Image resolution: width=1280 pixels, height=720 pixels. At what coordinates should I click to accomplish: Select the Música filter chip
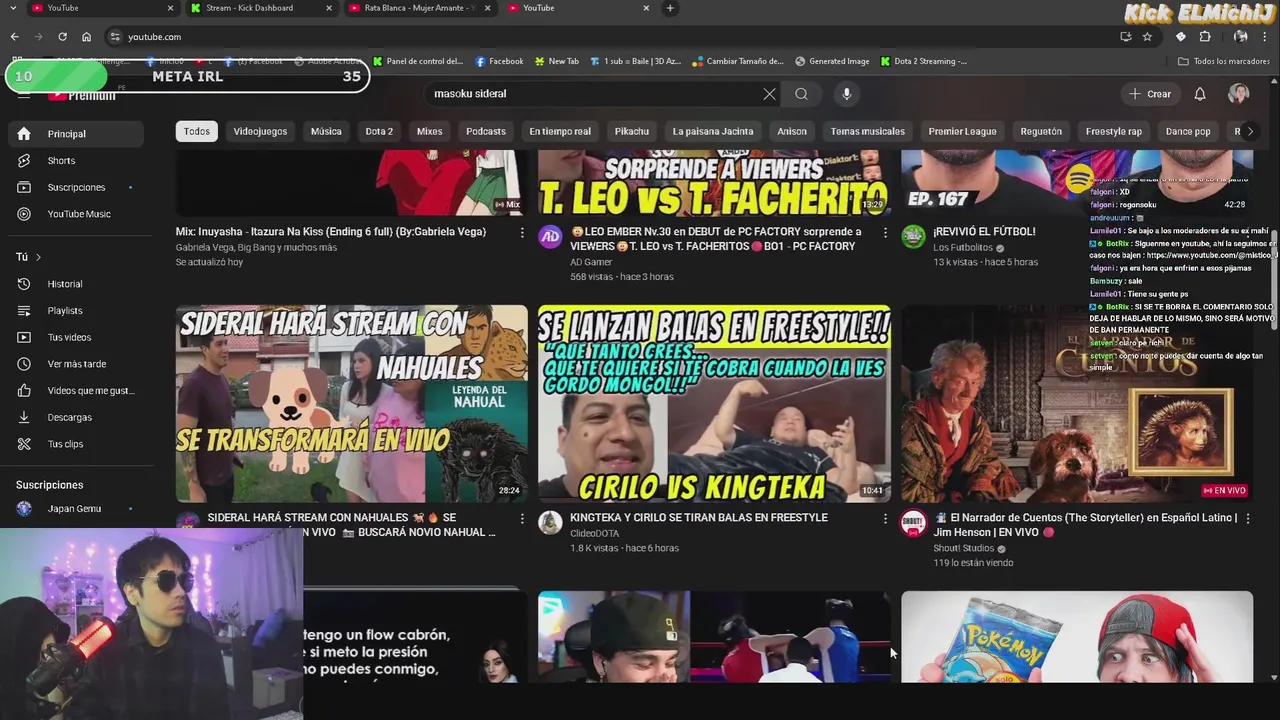coord(326,131)
